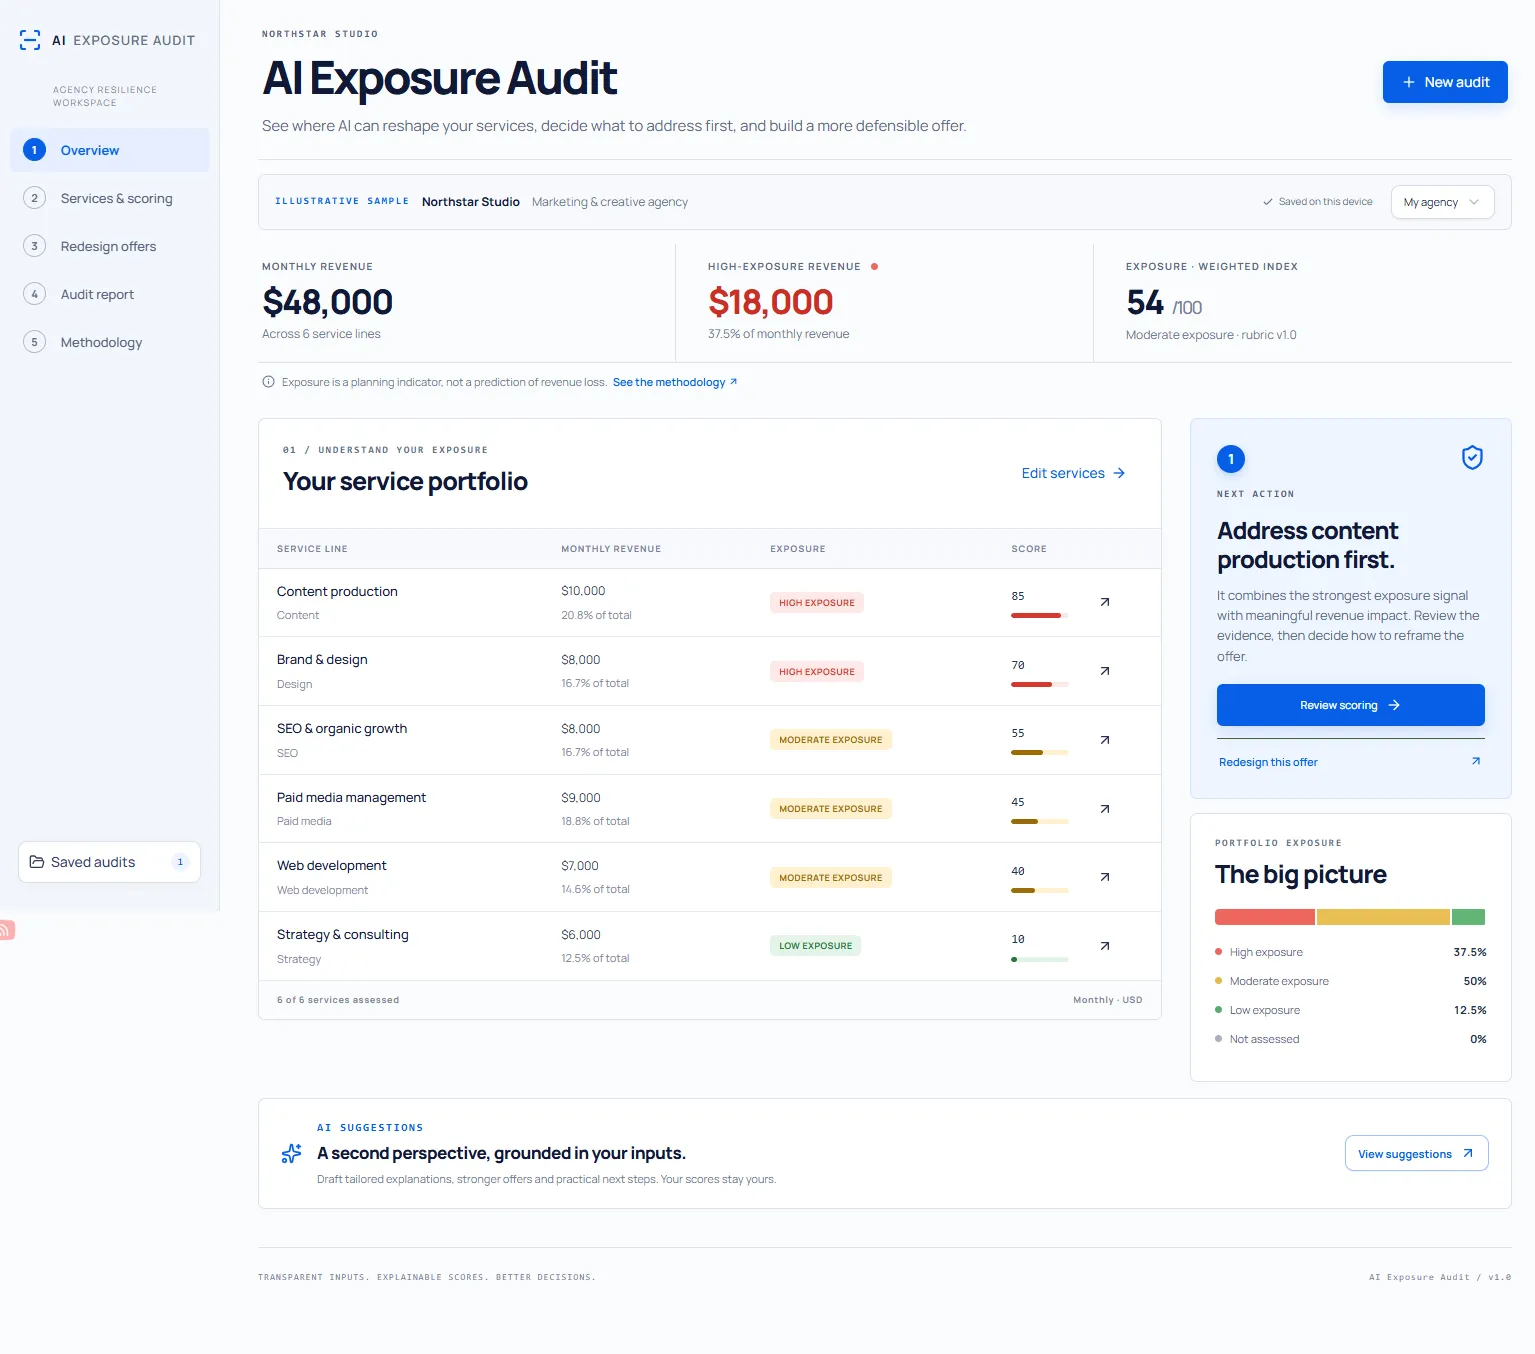Click the green low exposure bar segment
1535x1354 pixels.
[1468, 917]
